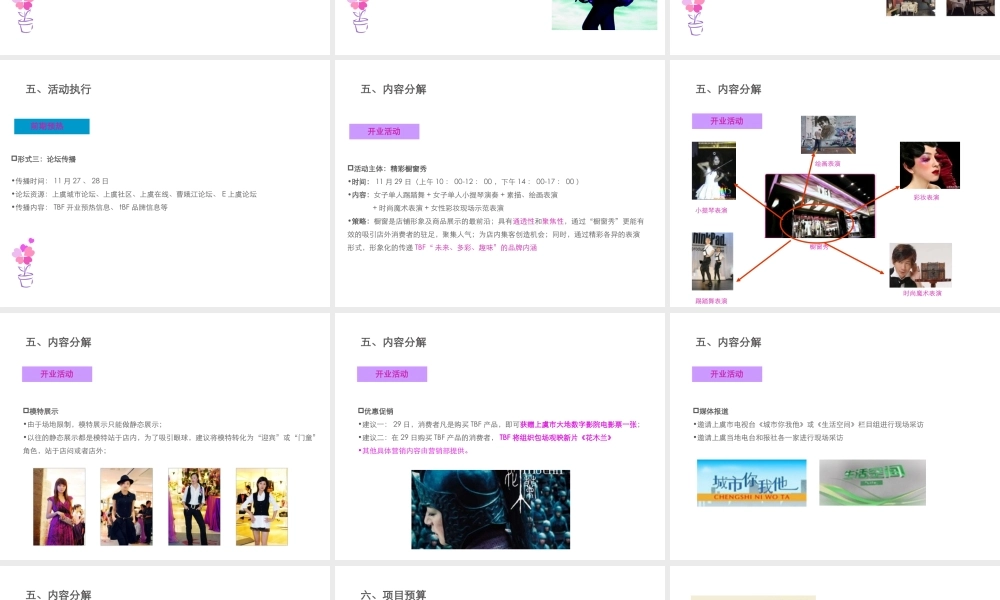Select the dark figure image in top slide
Viewport: 1000px width, 600px height.
coord(605,15)
